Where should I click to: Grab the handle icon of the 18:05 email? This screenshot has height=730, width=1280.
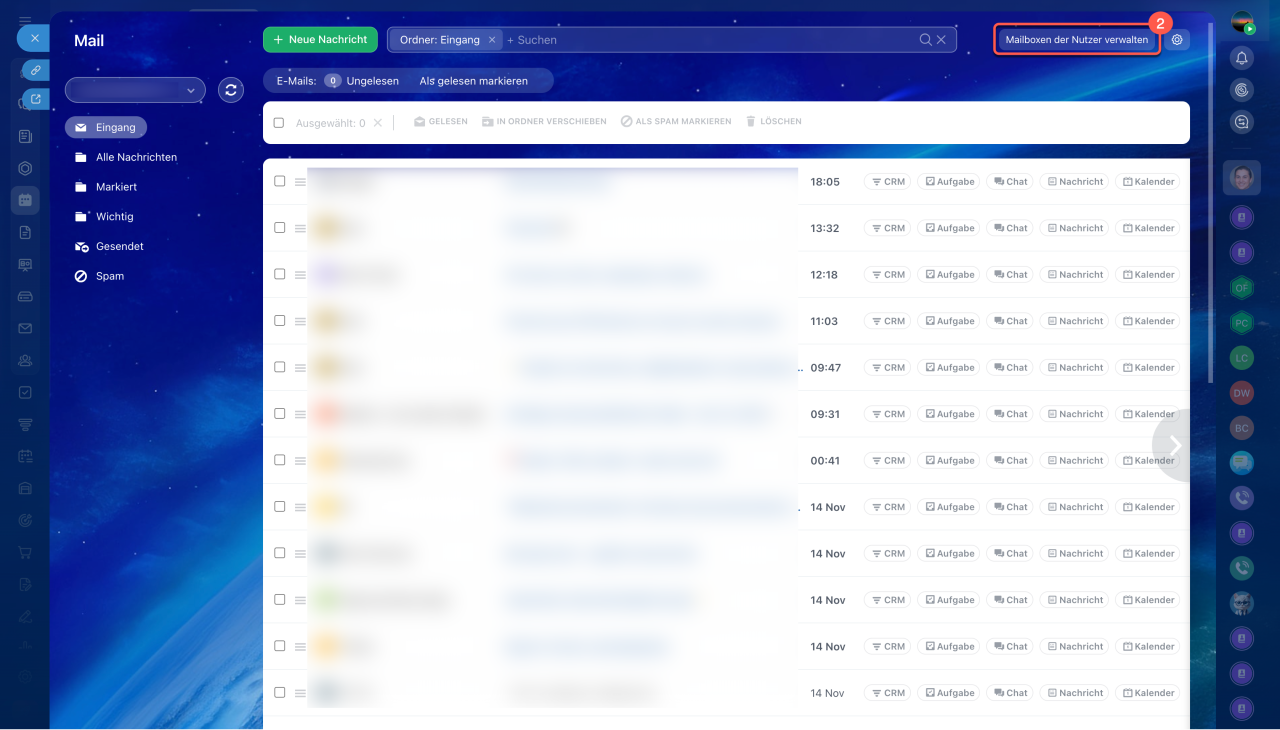pos(300,182)
